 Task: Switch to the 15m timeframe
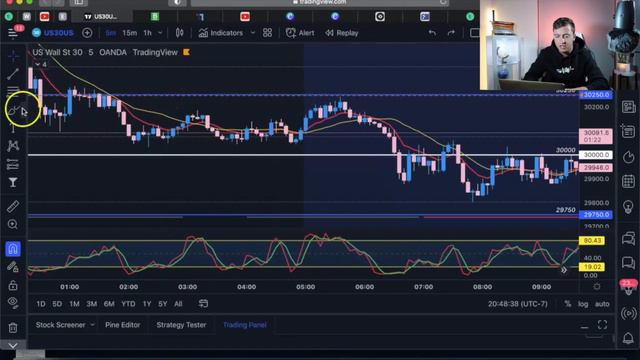tap(129, 33)
